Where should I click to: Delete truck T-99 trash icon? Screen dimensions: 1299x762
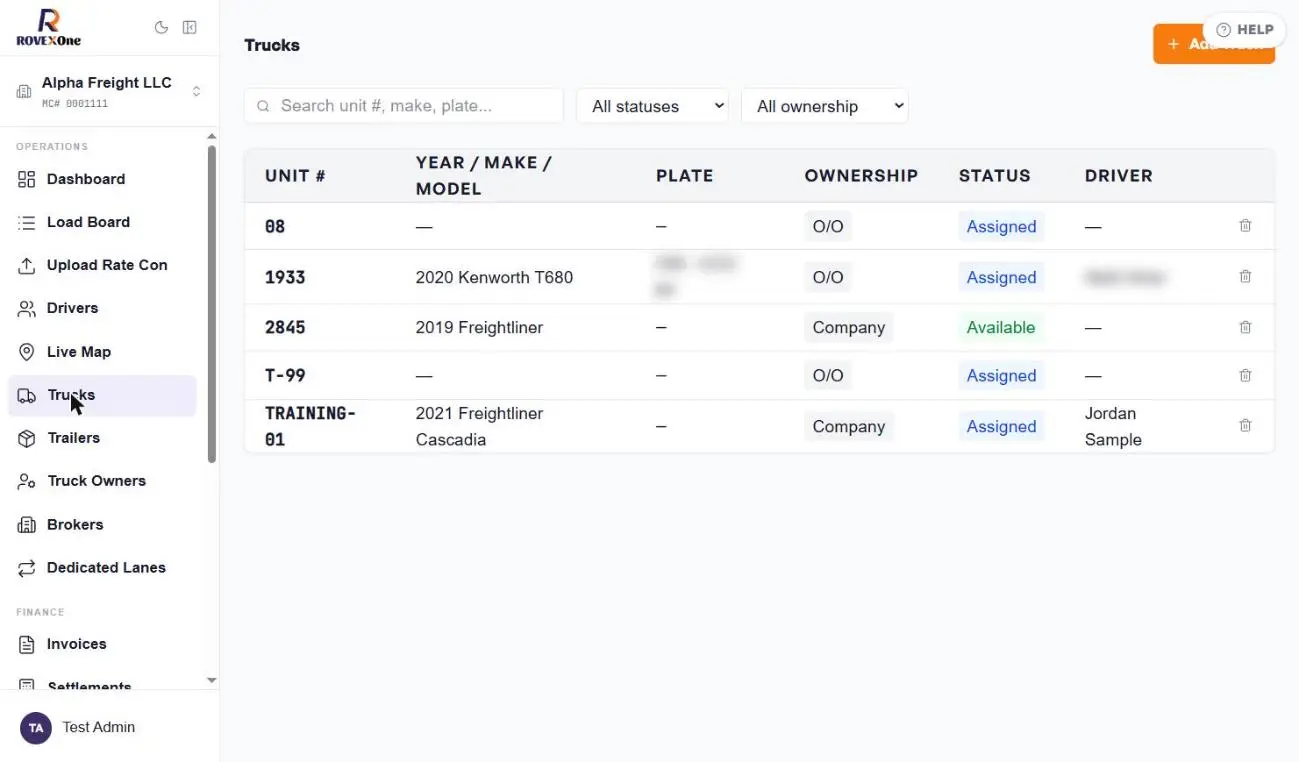coord(1245,376)
